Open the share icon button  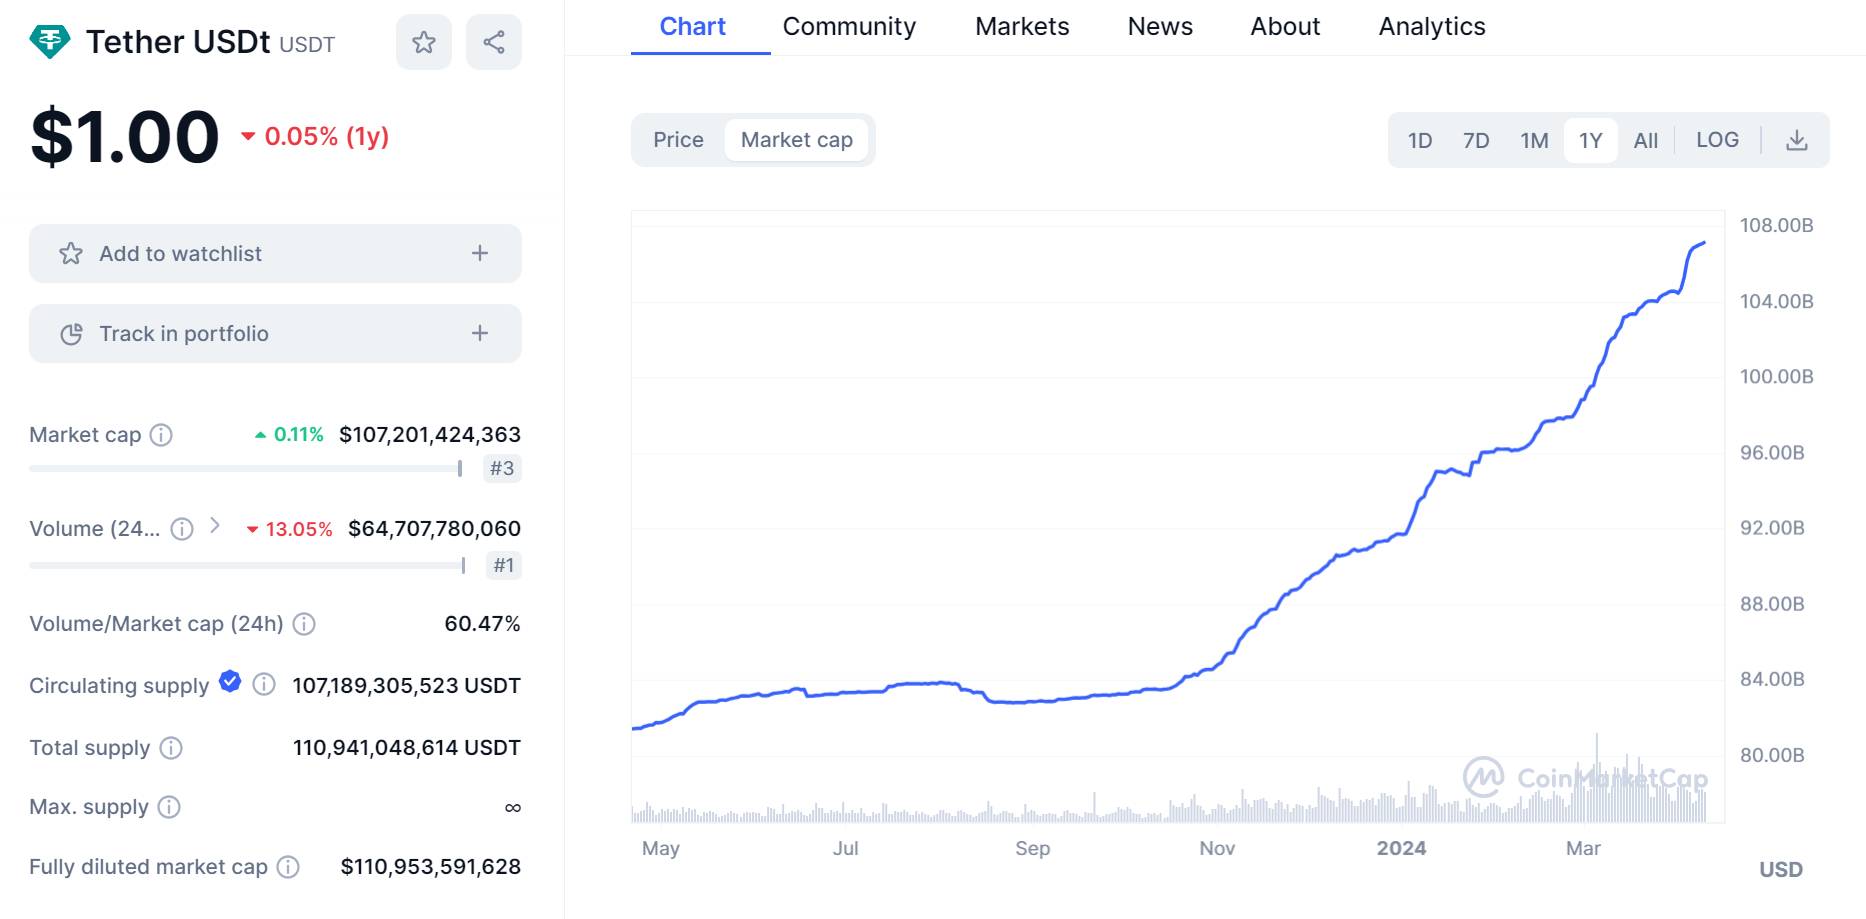(494, 42)
